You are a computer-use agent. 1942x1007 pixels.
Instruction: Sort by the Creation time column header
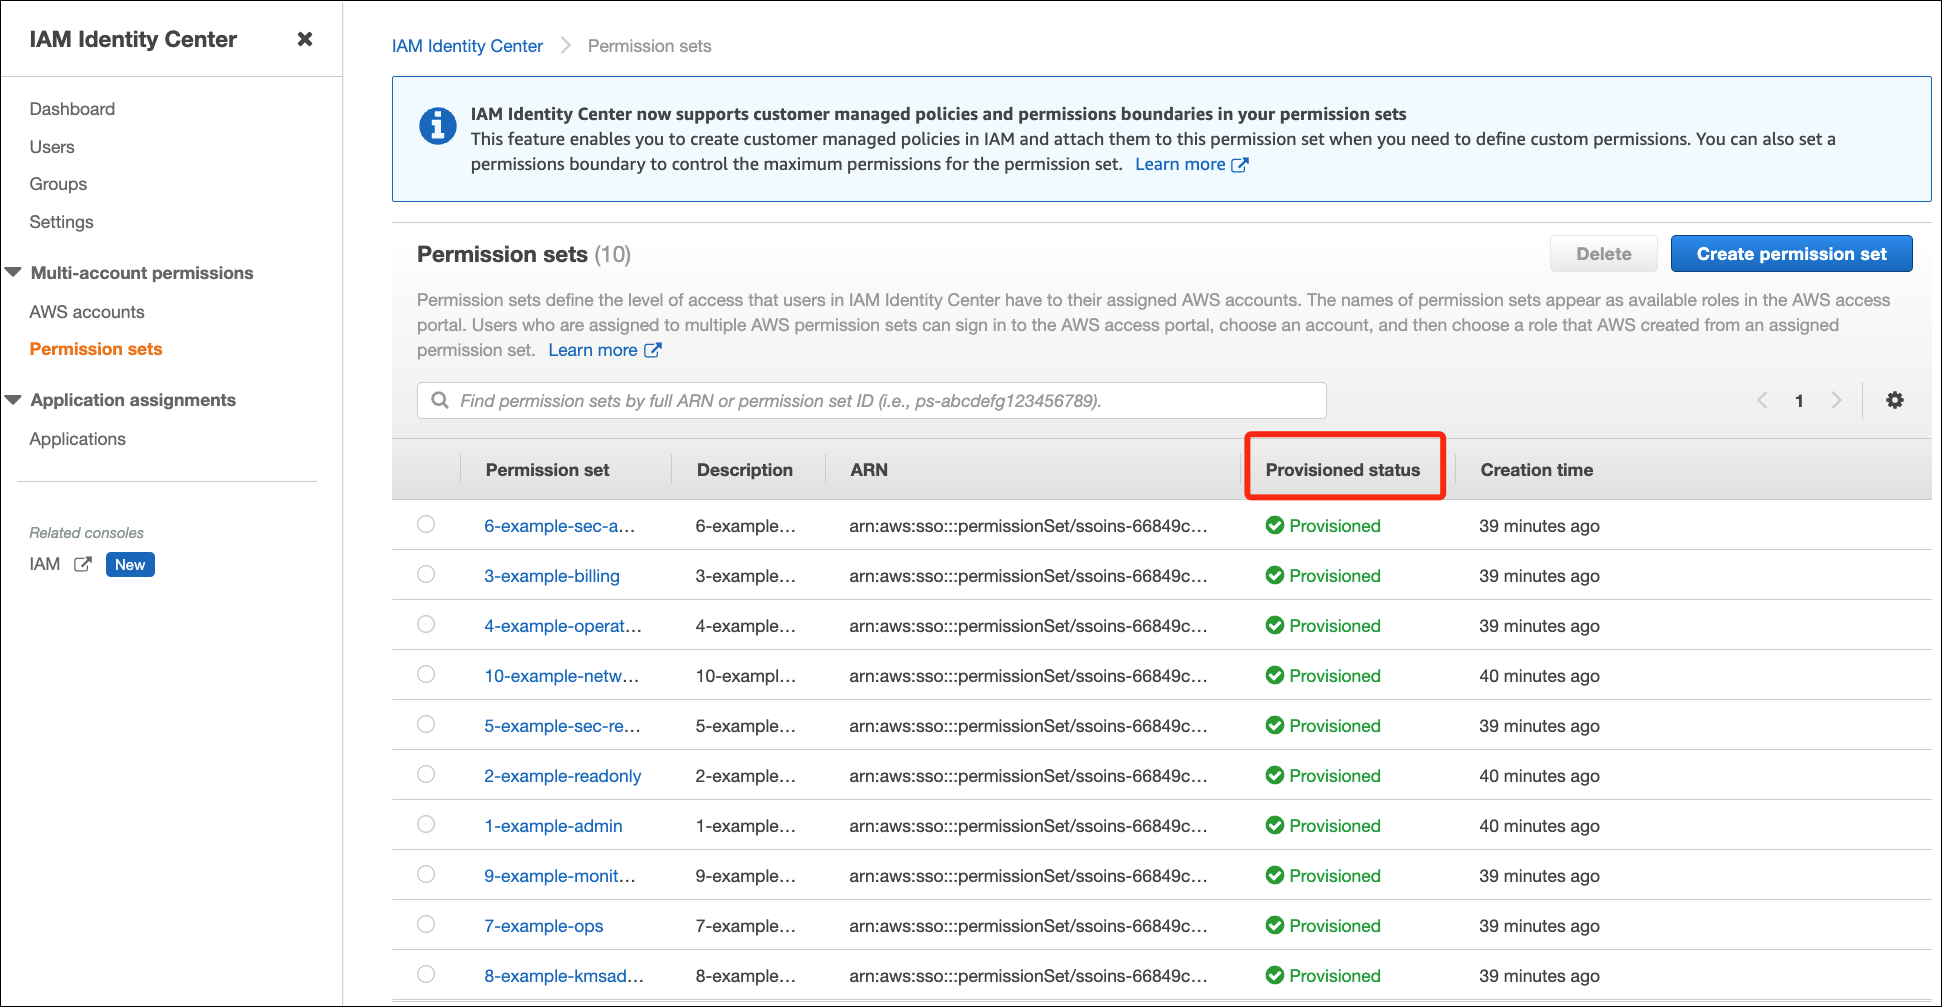[1536, 470]
